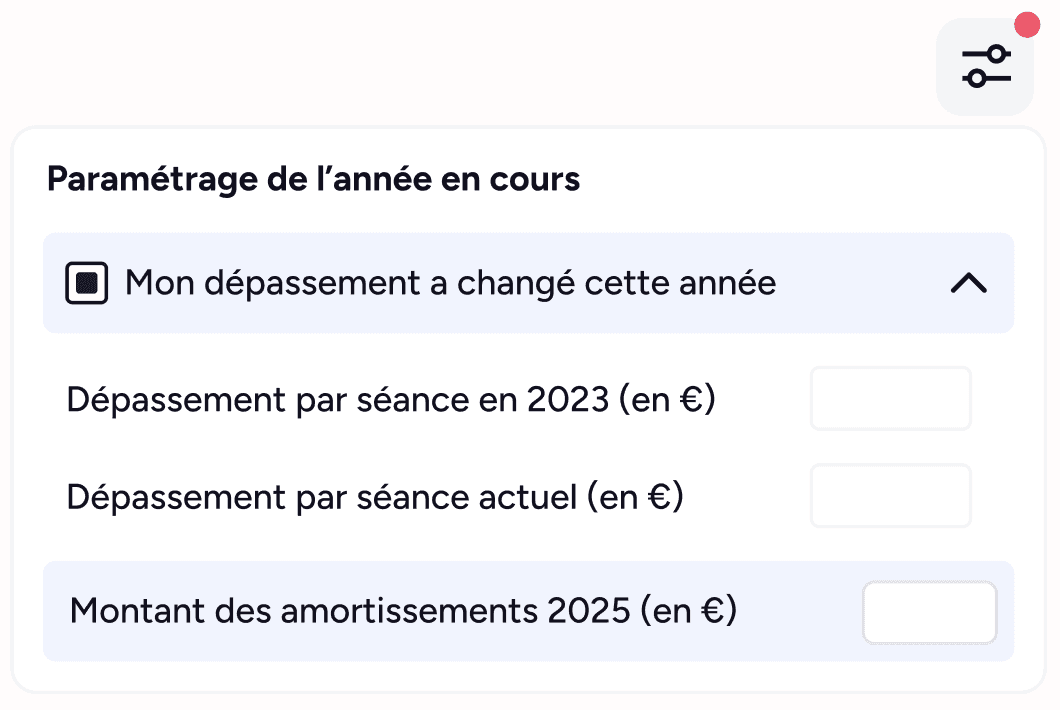This screenshot has height=710, width=1060.
Task: Focus the 2023 dépassement par séance input
Action: coord(890,399)
